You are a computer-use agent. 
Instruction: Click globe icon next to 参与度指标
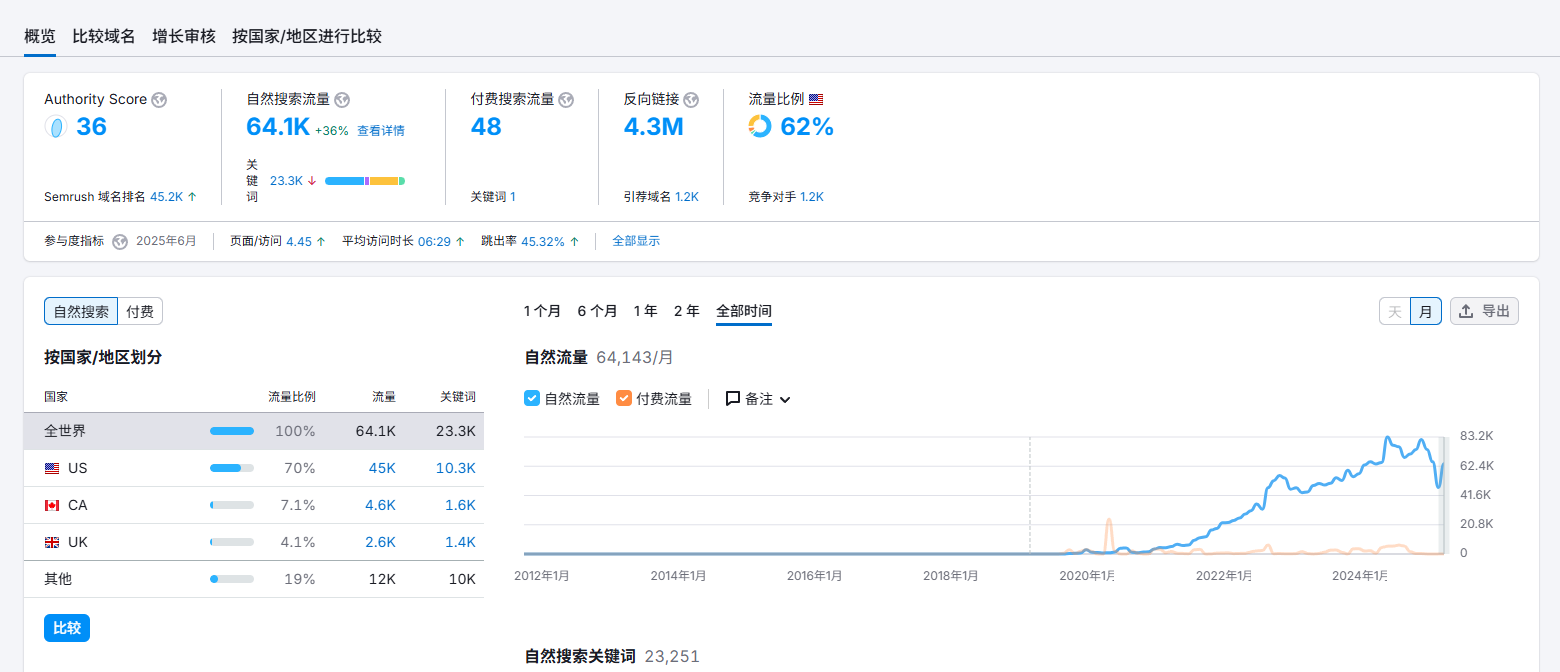click(120, 242)
